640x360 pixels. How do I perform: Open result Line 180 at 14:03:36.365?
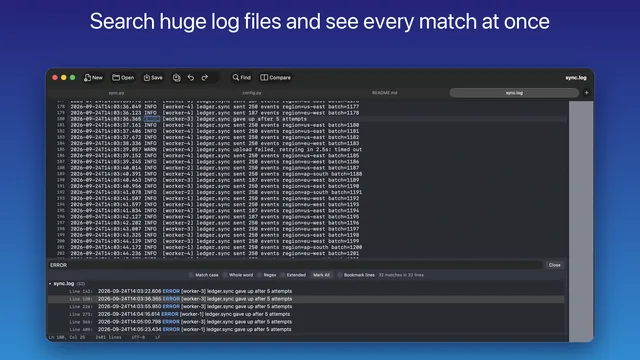[x=306, y=299]
